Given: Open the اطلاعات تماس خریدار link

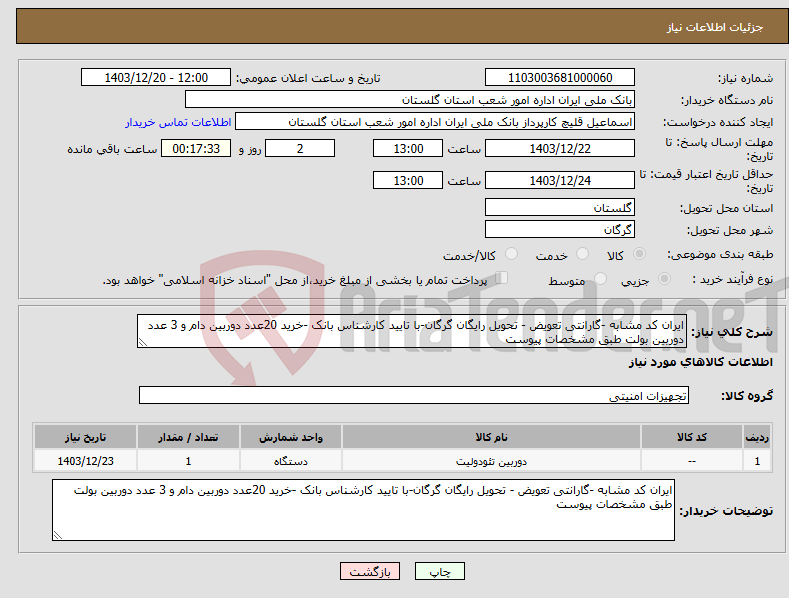Looking at the screenshot, I should pos(178,122).
